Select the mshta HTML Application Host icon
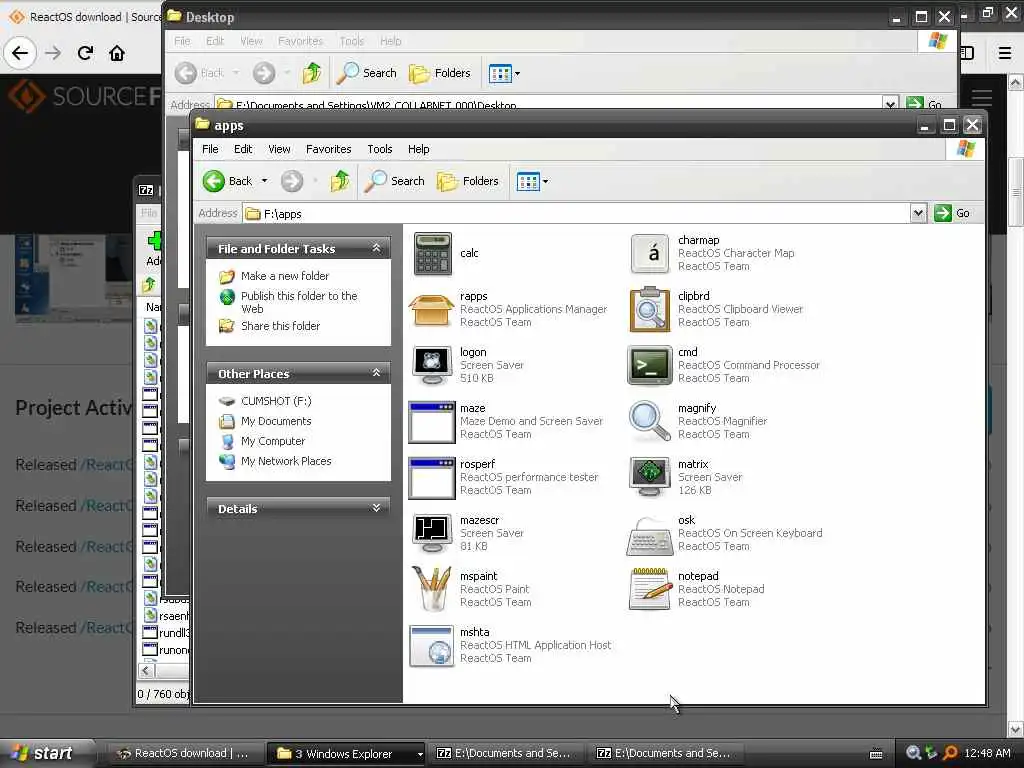The width and height of the screenshot is (1024, 768). (432, 646)
